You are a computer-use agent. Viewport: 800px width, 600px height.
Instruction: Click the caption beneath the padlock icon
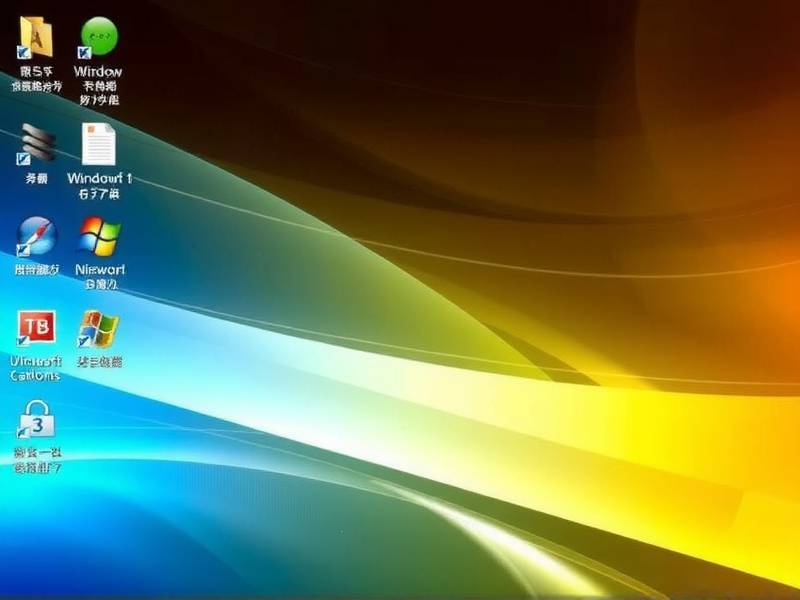37,460
